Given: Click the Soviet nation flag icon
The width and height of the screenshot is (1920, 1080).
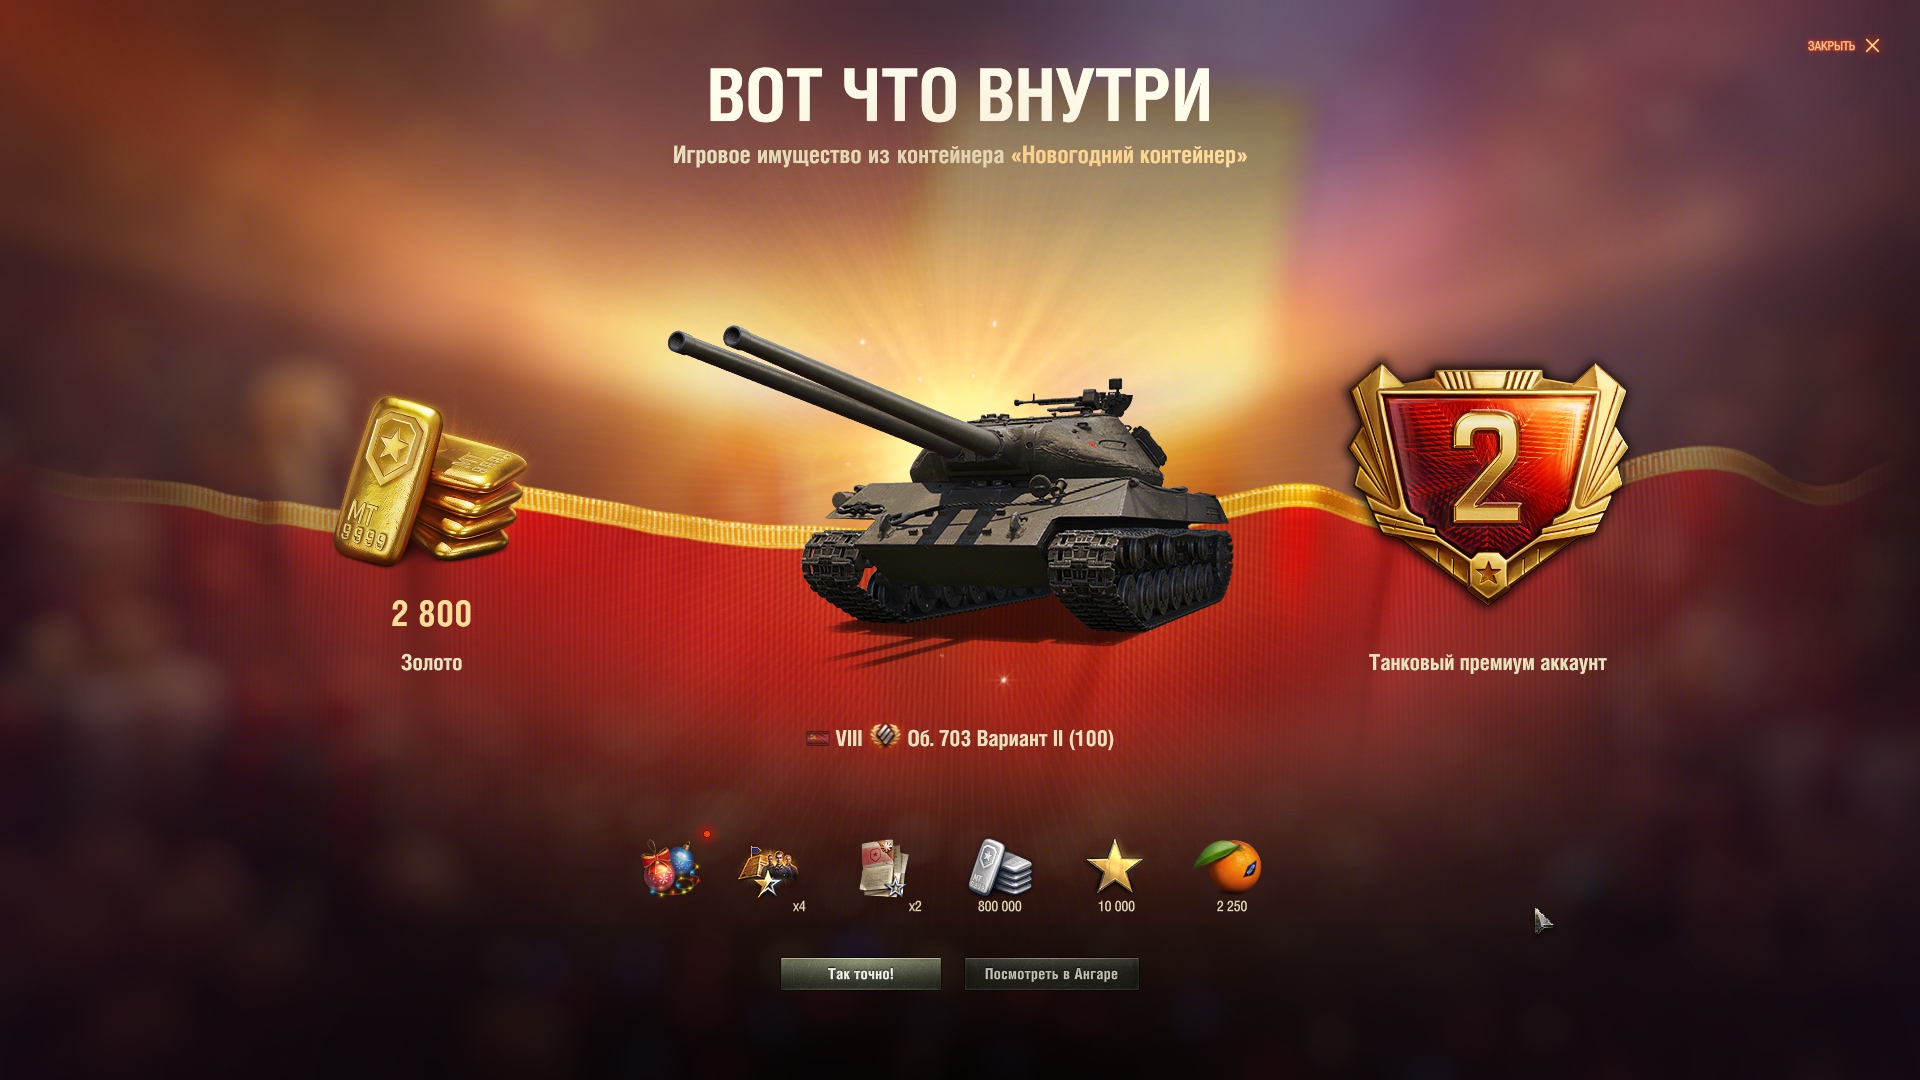Looking at the screenshot, I should 818,739.
